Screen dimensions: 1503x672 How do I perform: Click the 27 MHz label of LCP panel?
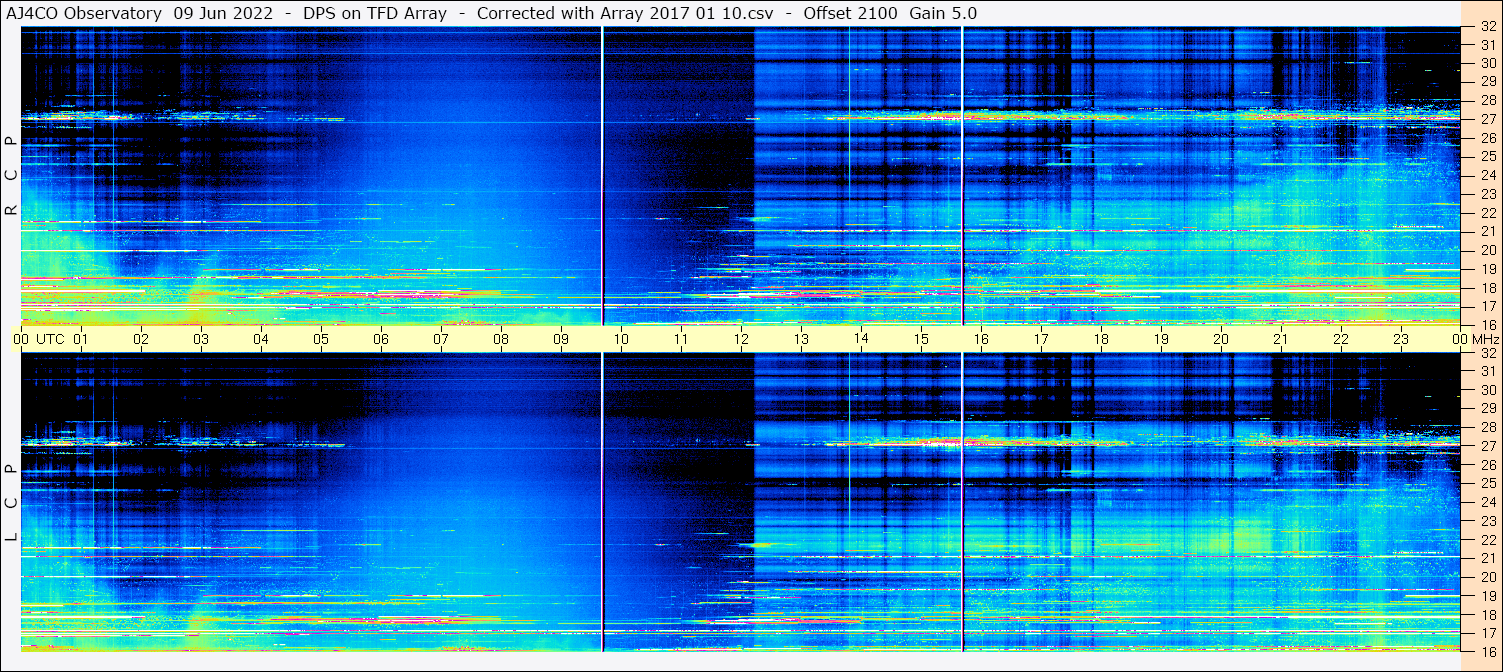1487,446
